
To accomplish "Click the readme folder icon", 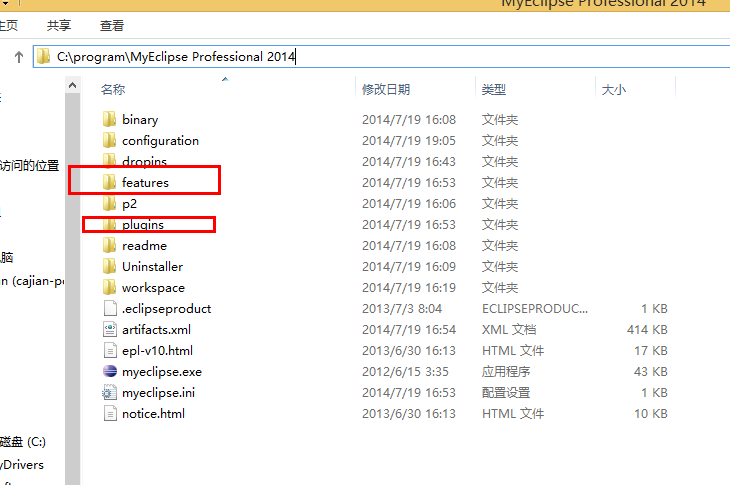I will click(109, 245).
